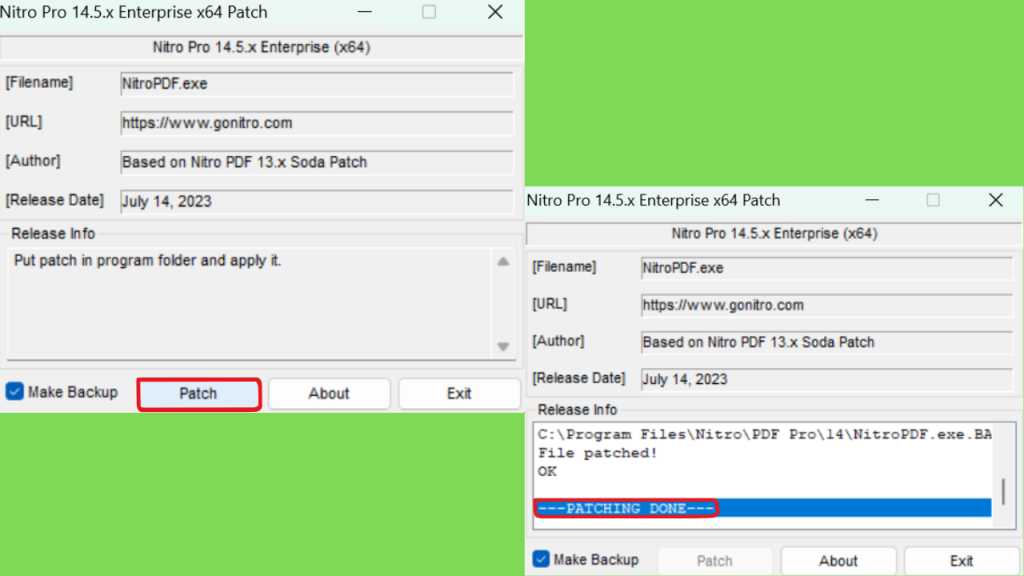Uncheck Make Backup in left window
Viewport: 1024px width, 576px height.
(14, 392)
